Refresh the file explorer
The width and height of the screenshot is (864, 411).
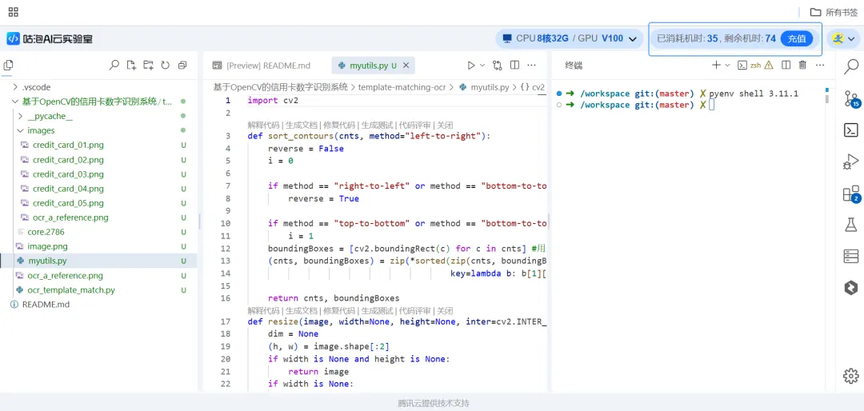pyautogui.click(x=165, y=65)
